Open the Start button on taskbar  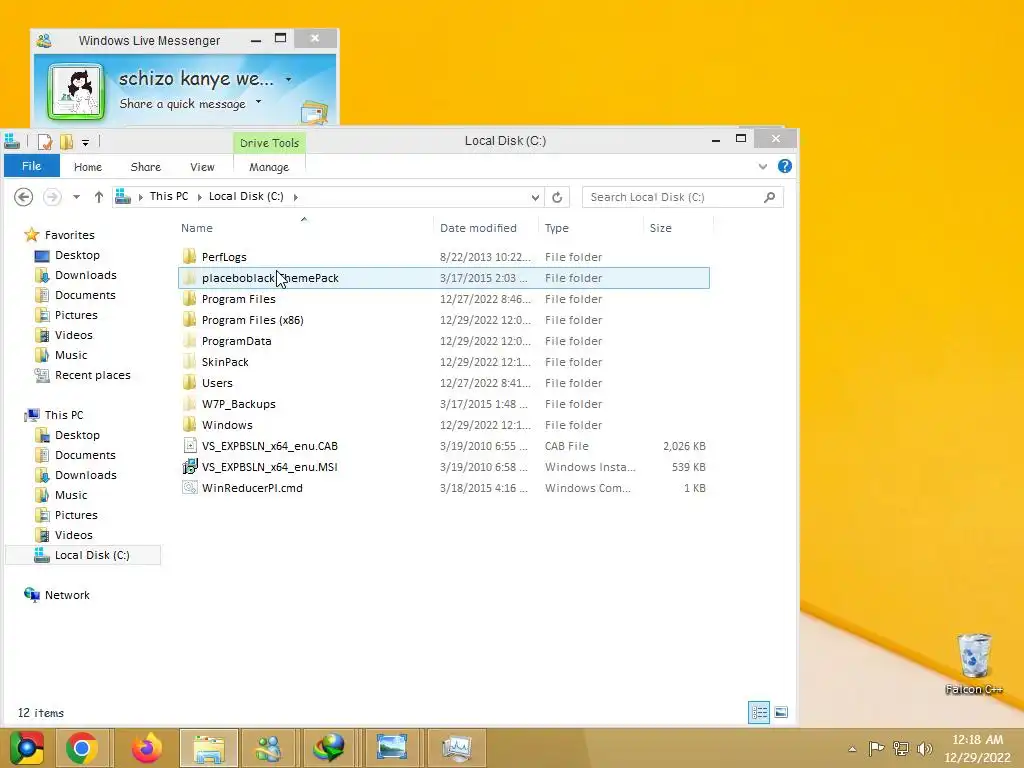click(x=27, y=747)
